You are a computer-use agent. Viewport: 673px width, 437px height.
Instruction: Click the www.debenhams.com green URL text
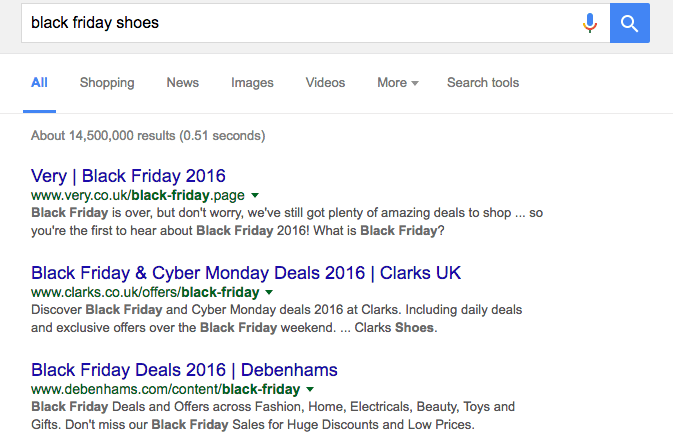click(x=165, y=389)
